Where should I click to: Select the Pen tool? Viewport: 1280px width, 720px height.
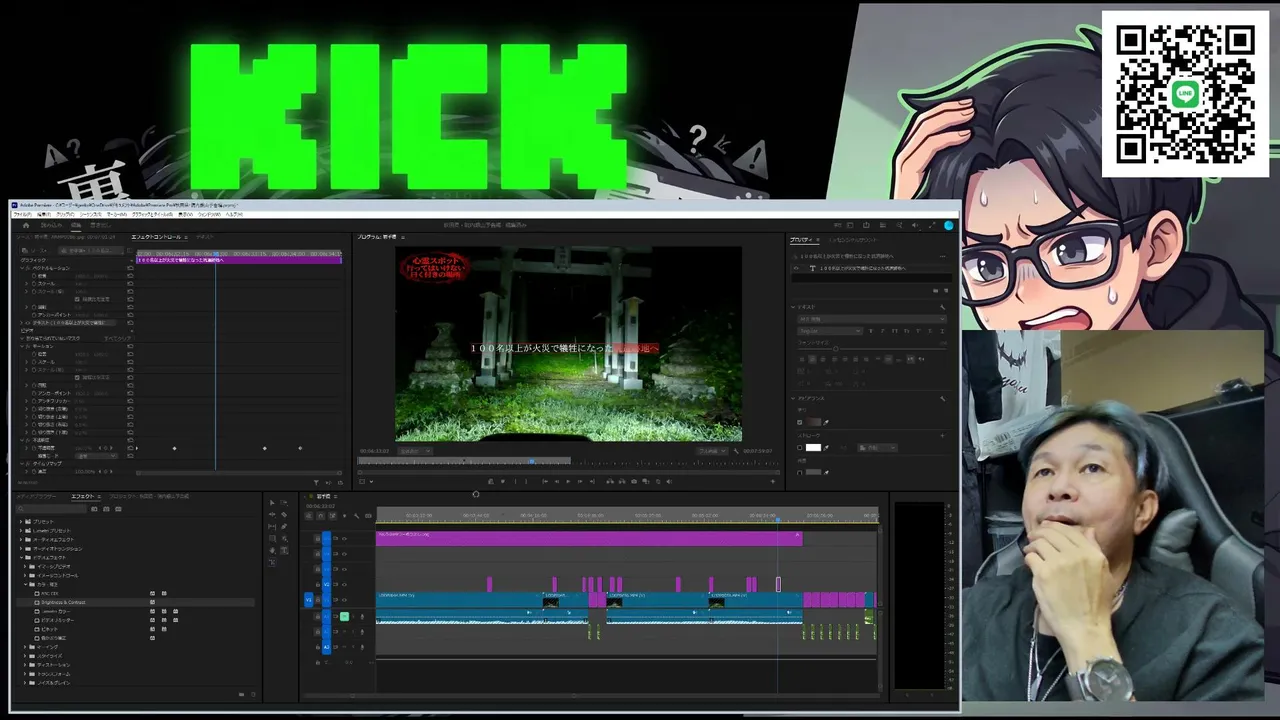click(x=284, y=527)
